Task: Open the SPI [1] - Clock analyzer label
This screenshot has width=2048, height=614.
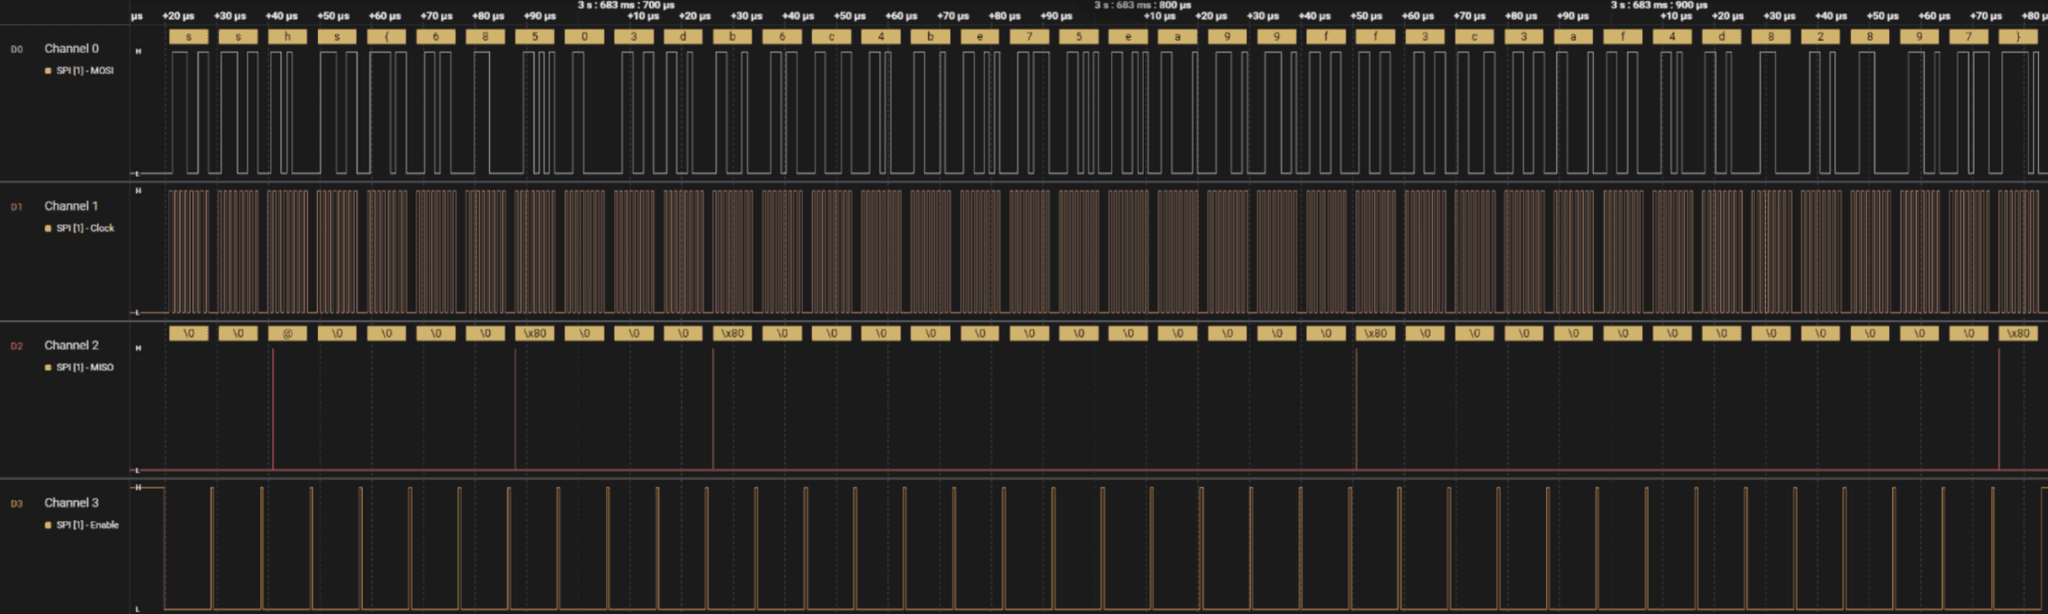Action: (x=85, y=229)
